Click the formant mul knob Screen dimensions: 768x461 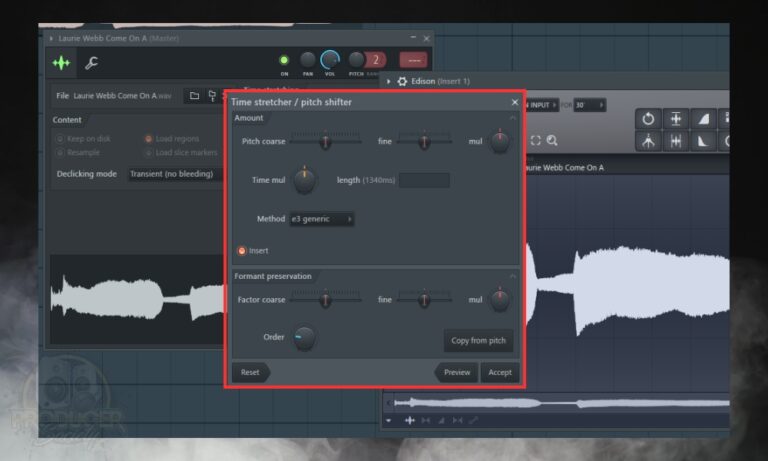click(x=500, y=300)
